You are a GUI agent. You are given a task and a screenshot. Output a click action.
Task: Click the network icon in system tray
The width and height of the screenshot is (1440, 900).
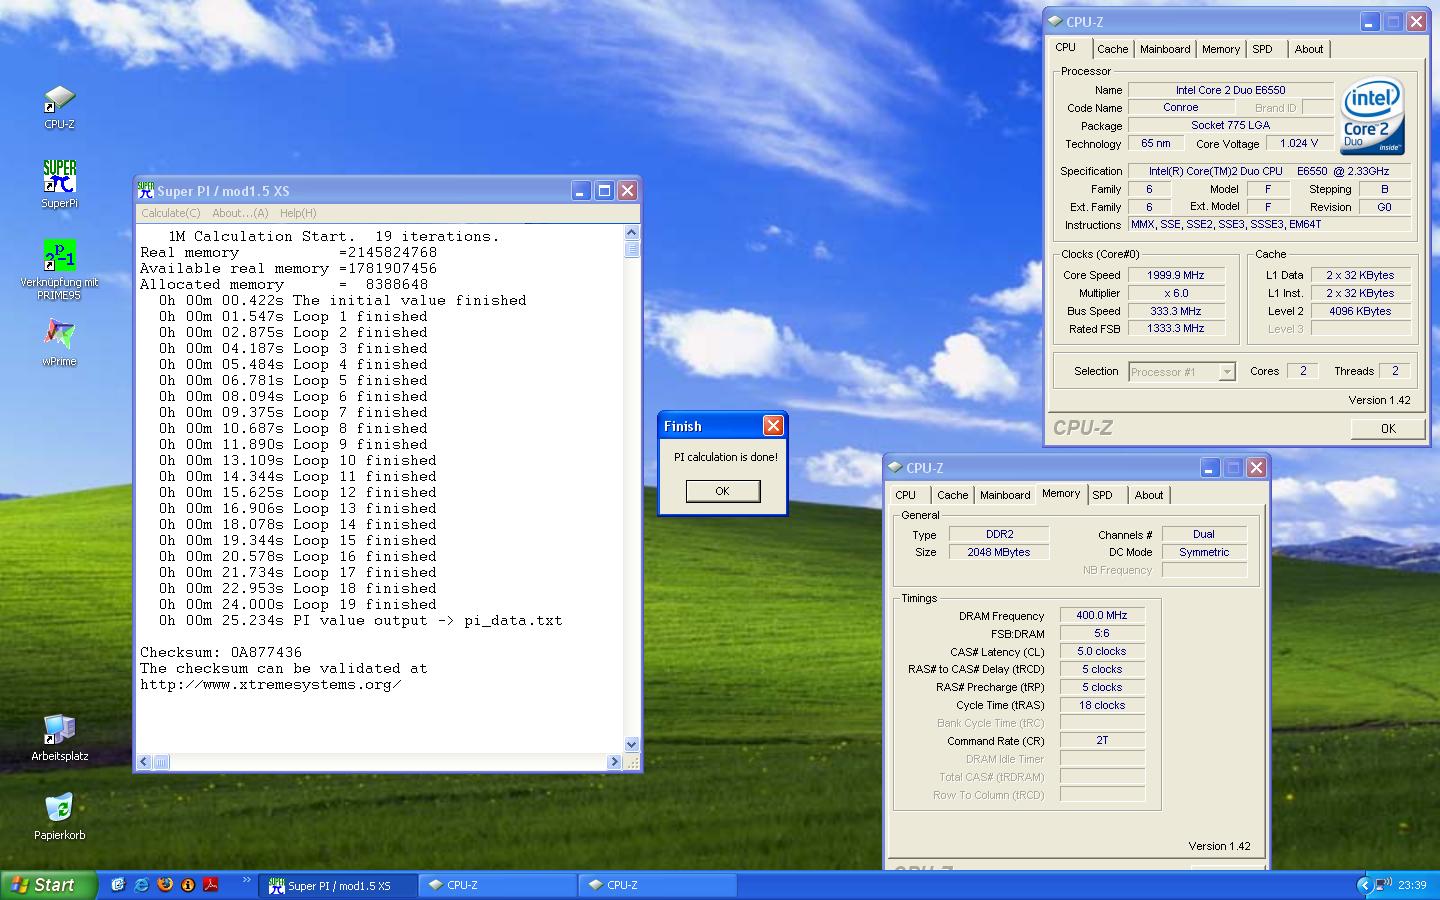point(1383,885)
